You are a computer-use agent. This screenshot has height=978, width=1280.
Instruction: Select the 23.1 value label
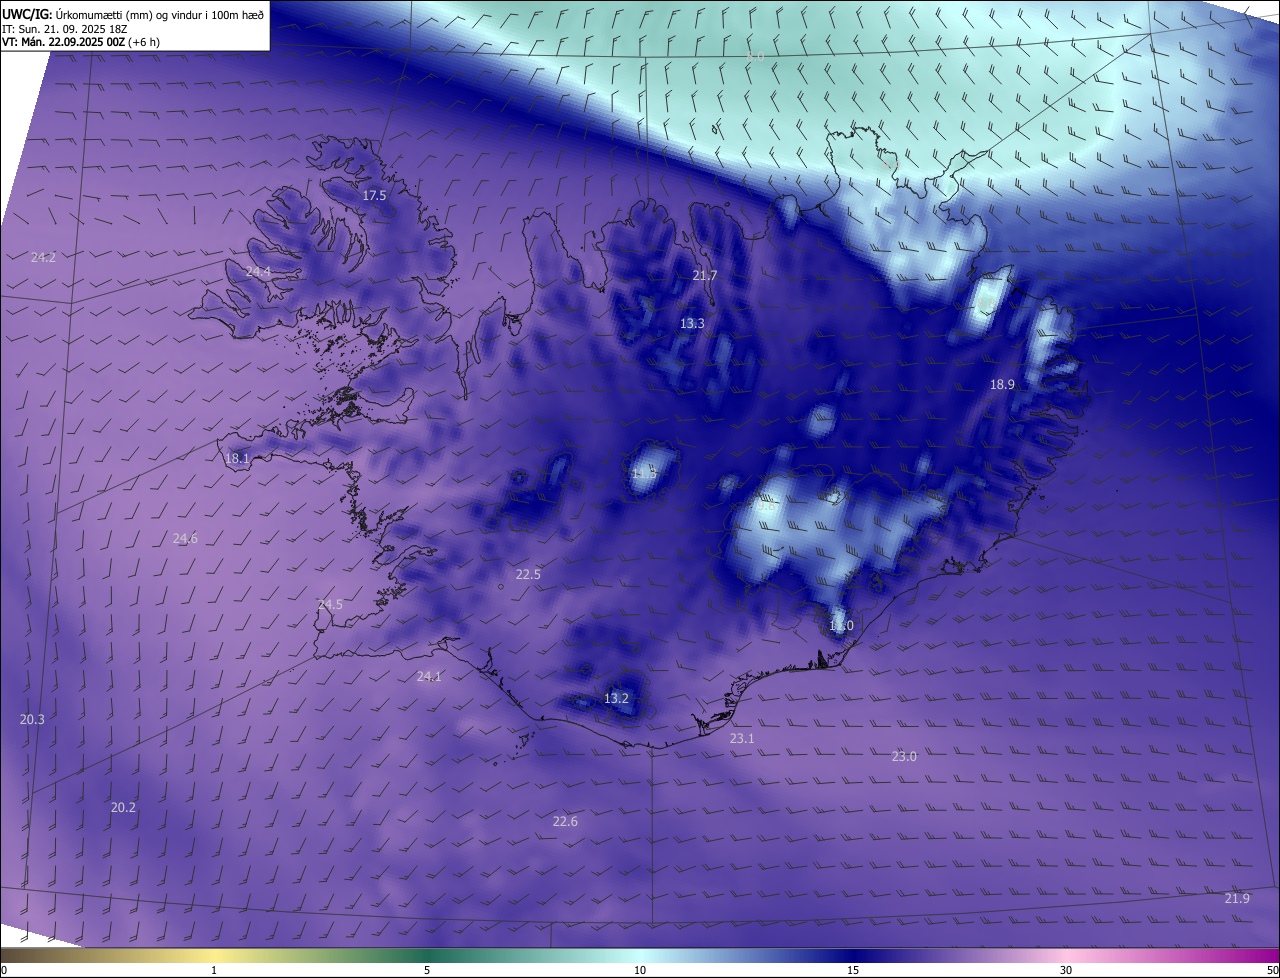[742, 738]
